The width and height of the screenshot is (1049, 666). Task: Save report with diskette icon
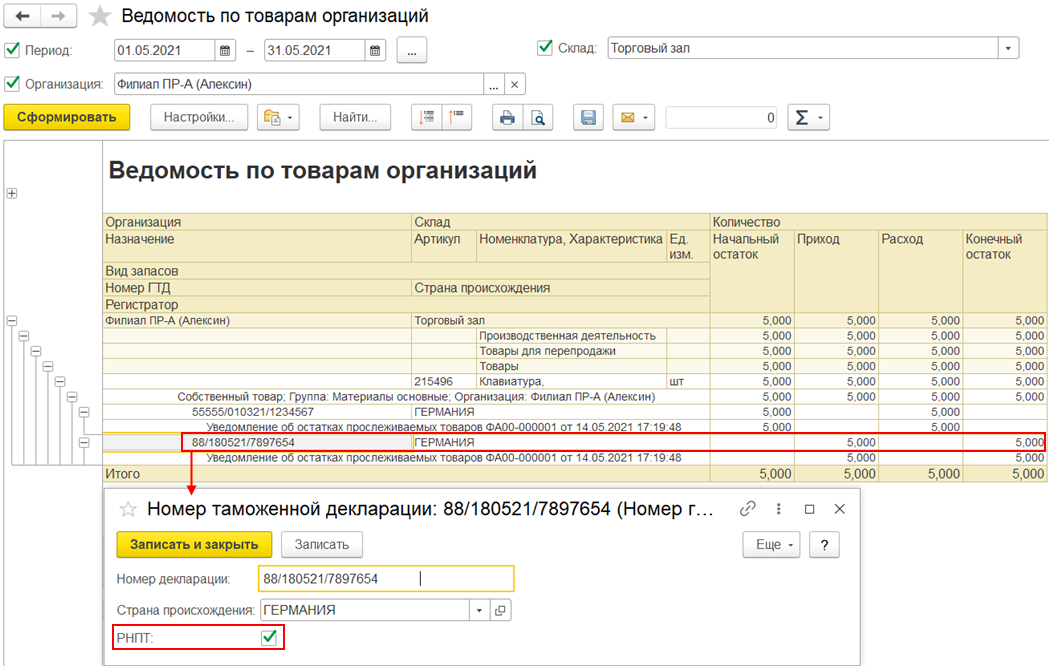(588, 118)
